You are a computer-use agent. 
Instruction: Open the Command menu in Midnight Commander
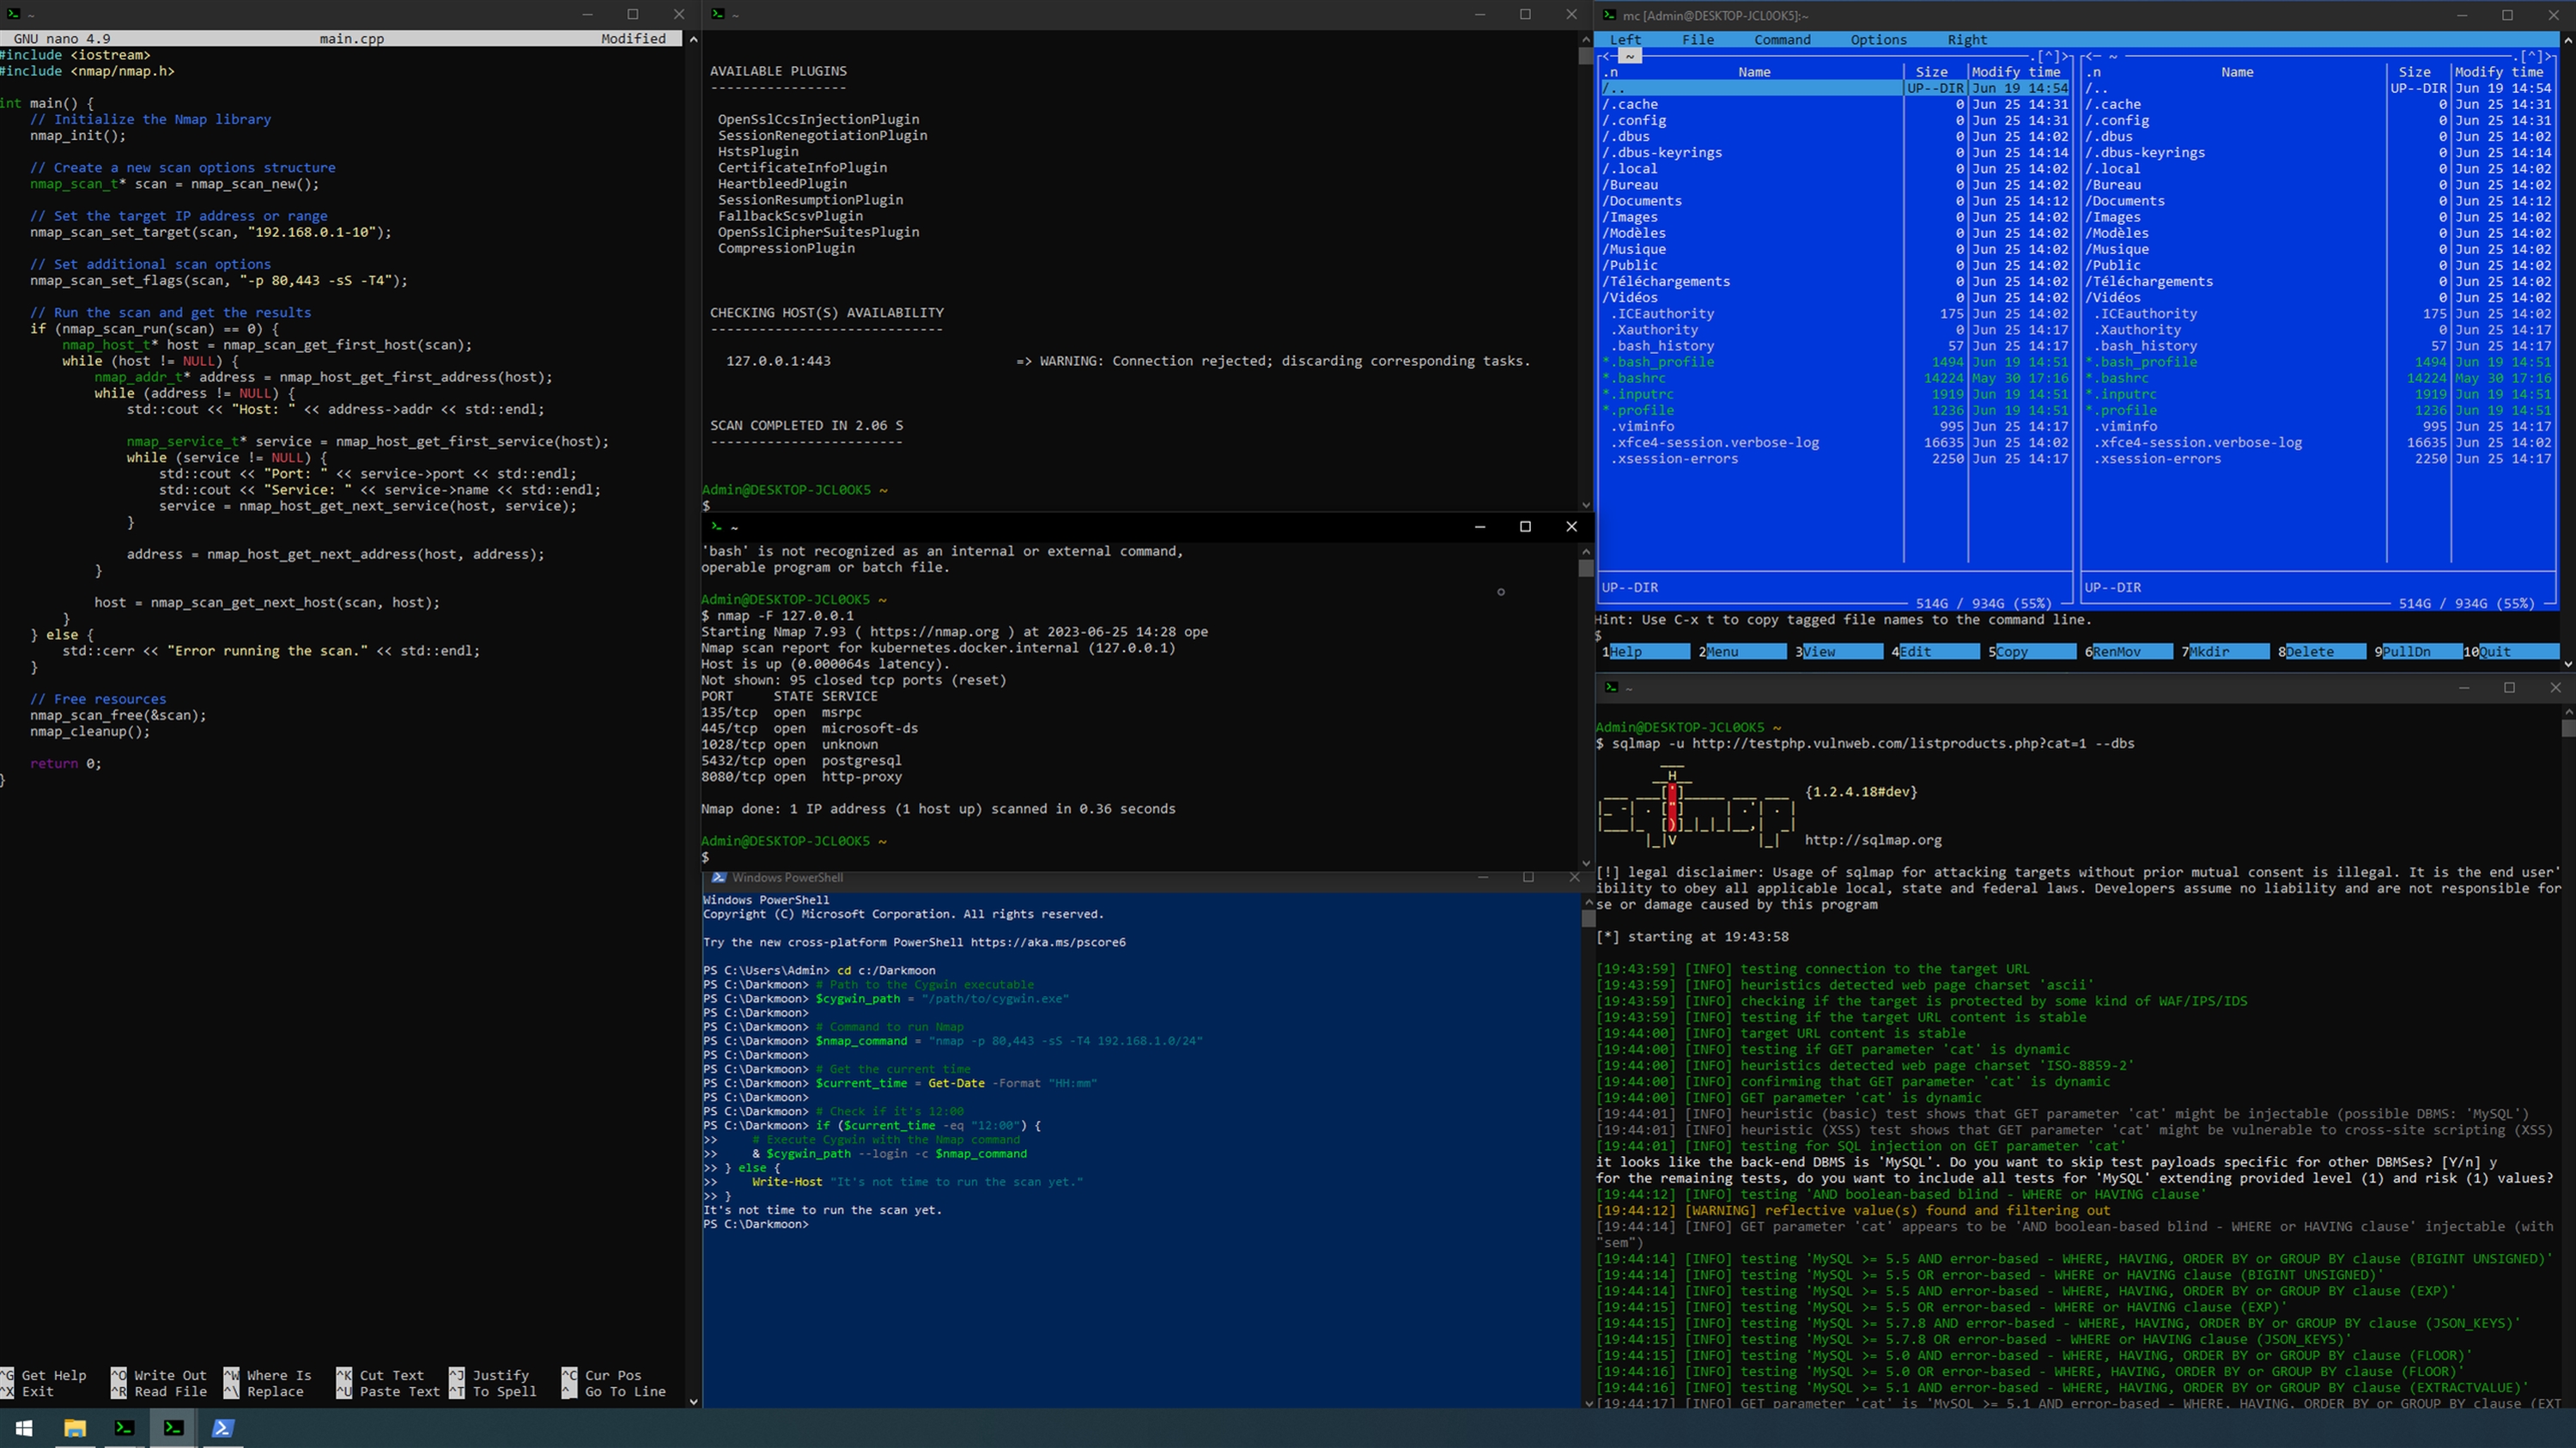[x=1781, y=40]
